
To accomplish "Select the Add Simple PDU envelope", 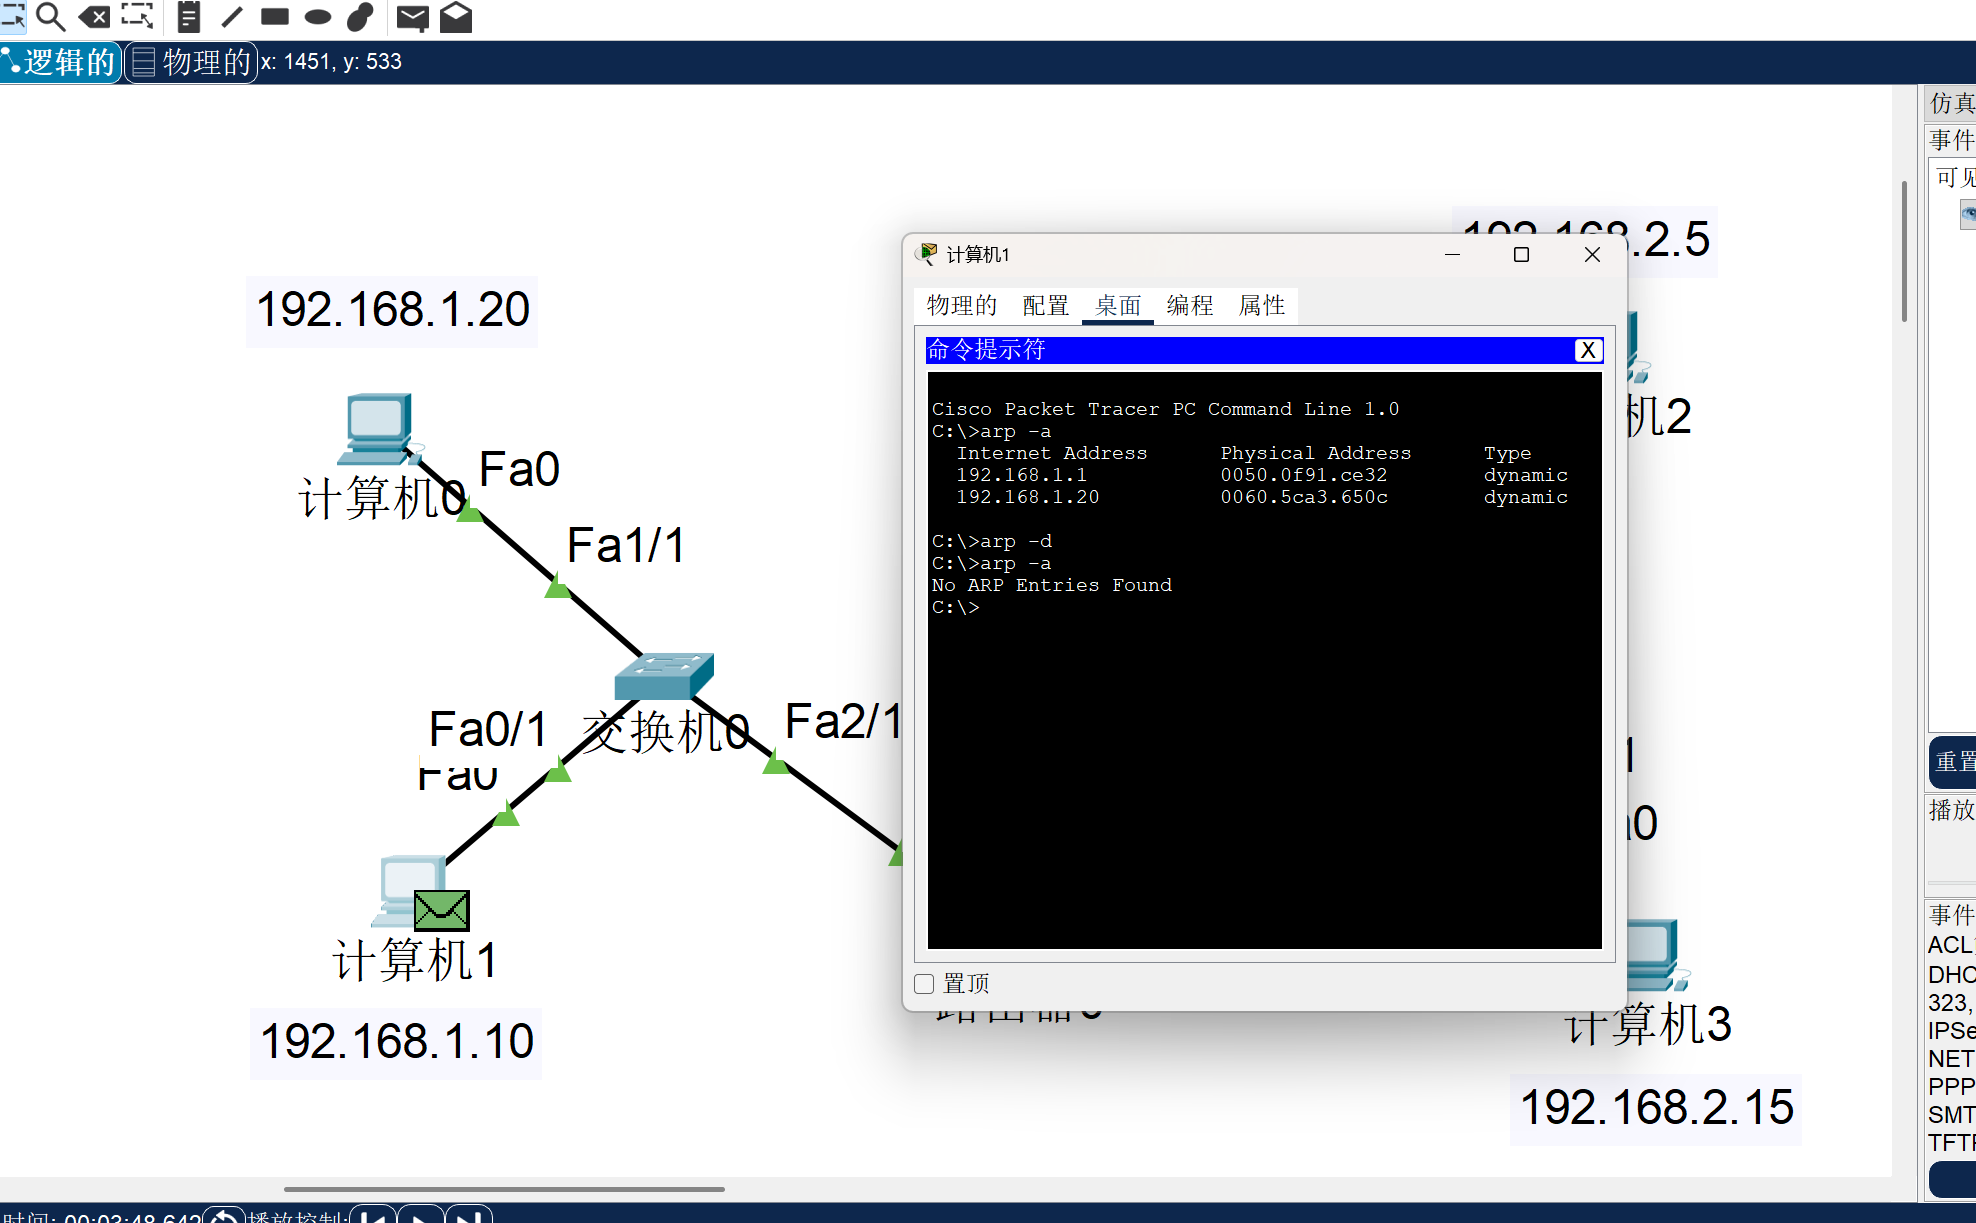I will click(x=412, y=16).
